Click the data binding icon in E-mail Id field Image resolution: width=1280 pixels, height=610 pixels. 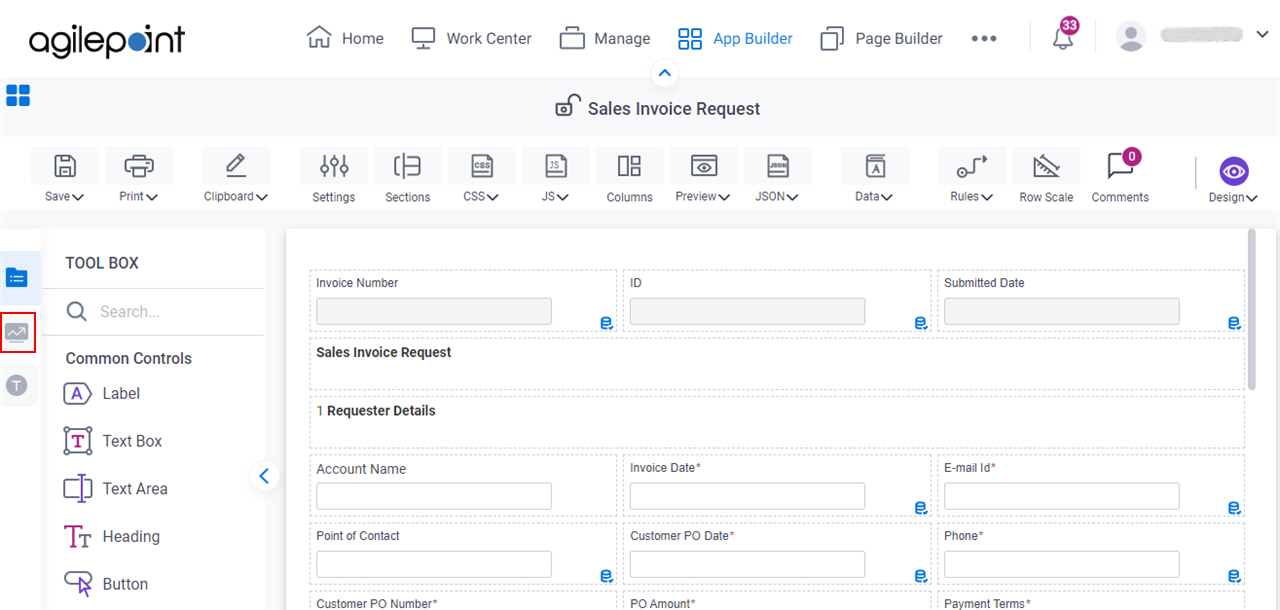(x=1235, y=508)
